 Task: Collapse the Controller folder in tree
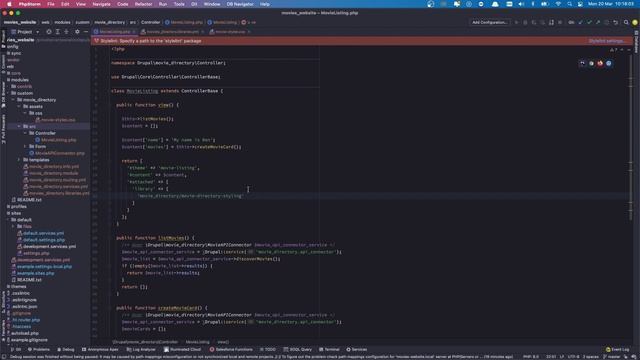click(25, 133)
